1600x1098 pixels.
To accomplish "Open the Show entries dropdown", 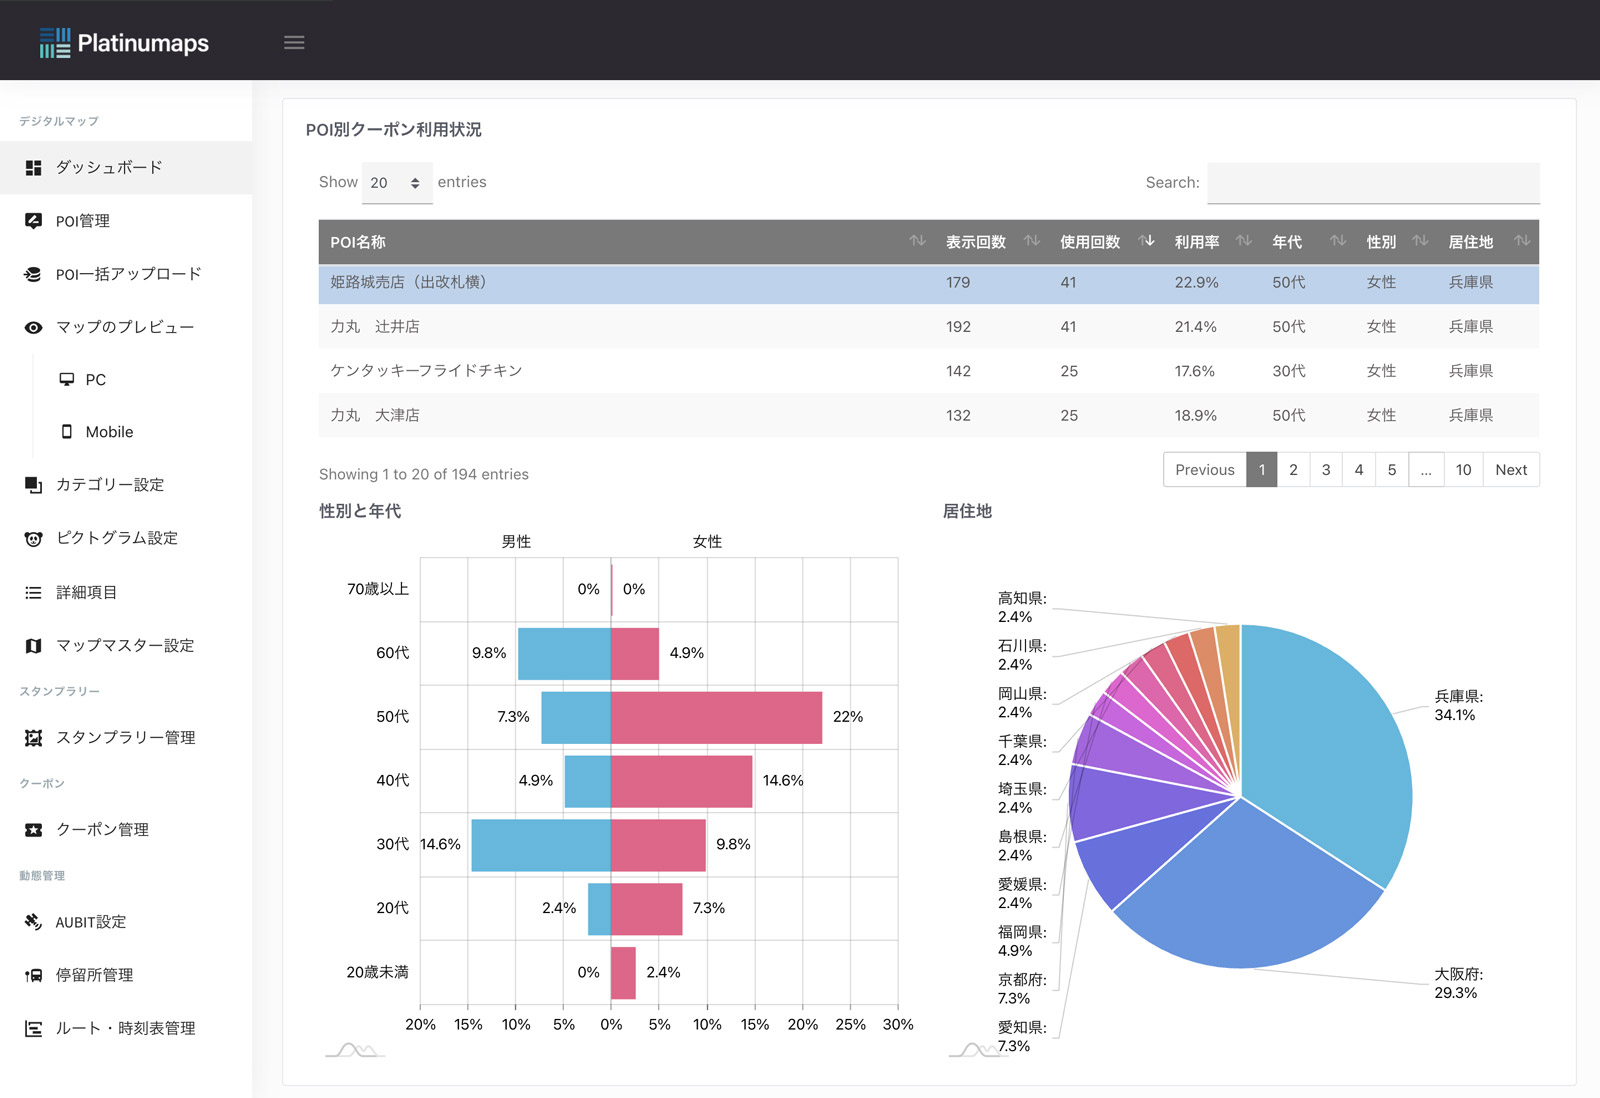I will click(x=397, y=183).
